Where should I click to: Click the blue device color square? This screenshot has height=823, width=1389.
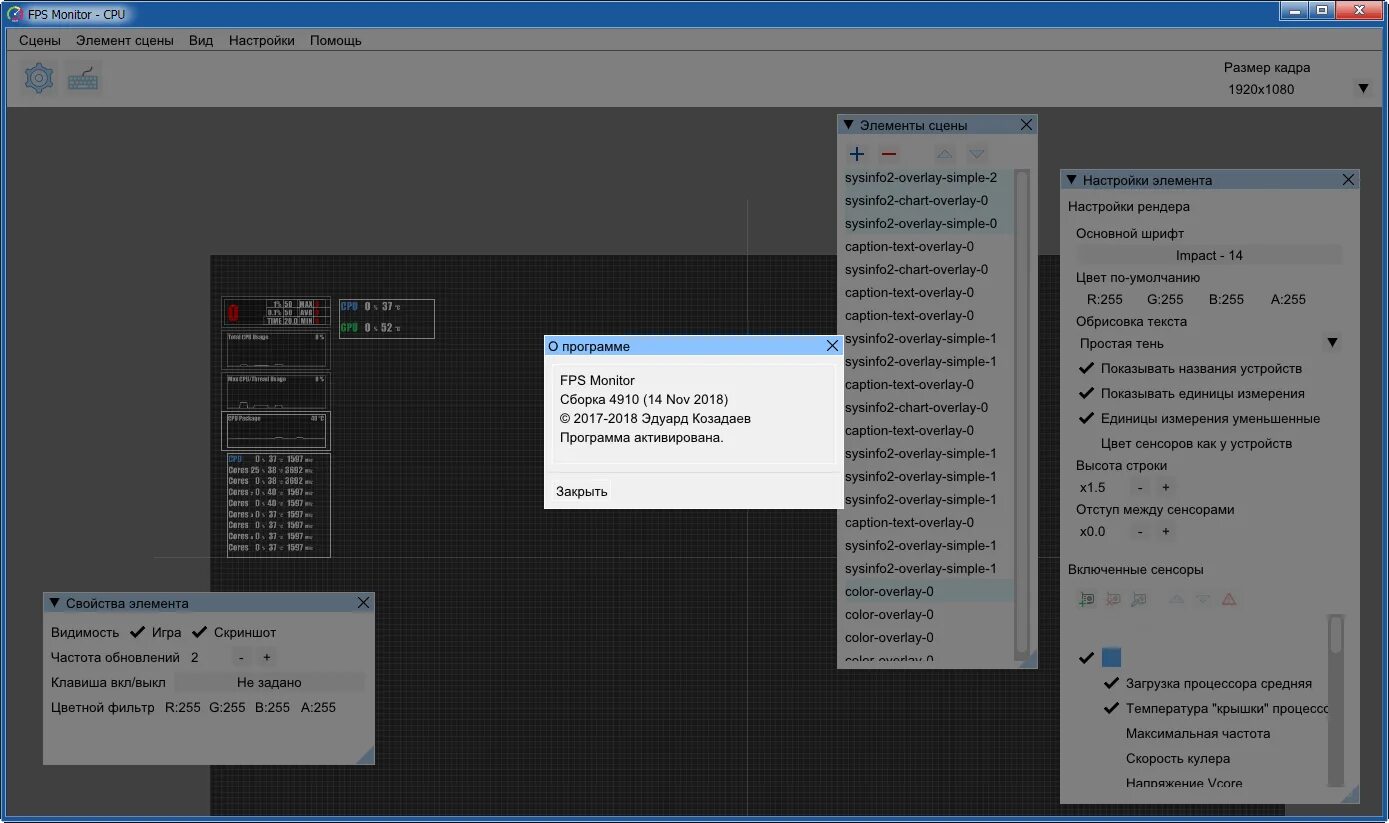1112,657
